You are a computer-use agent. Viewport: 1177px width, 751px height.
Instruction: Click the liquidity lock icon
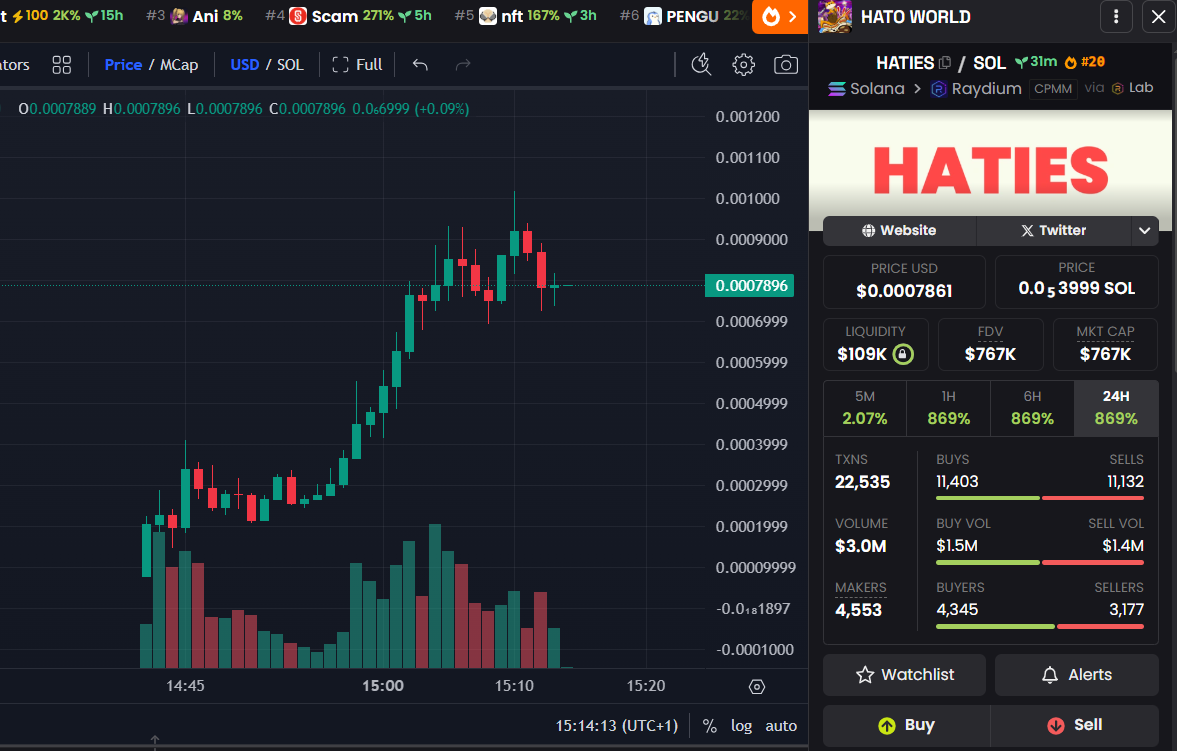point(903,354)
